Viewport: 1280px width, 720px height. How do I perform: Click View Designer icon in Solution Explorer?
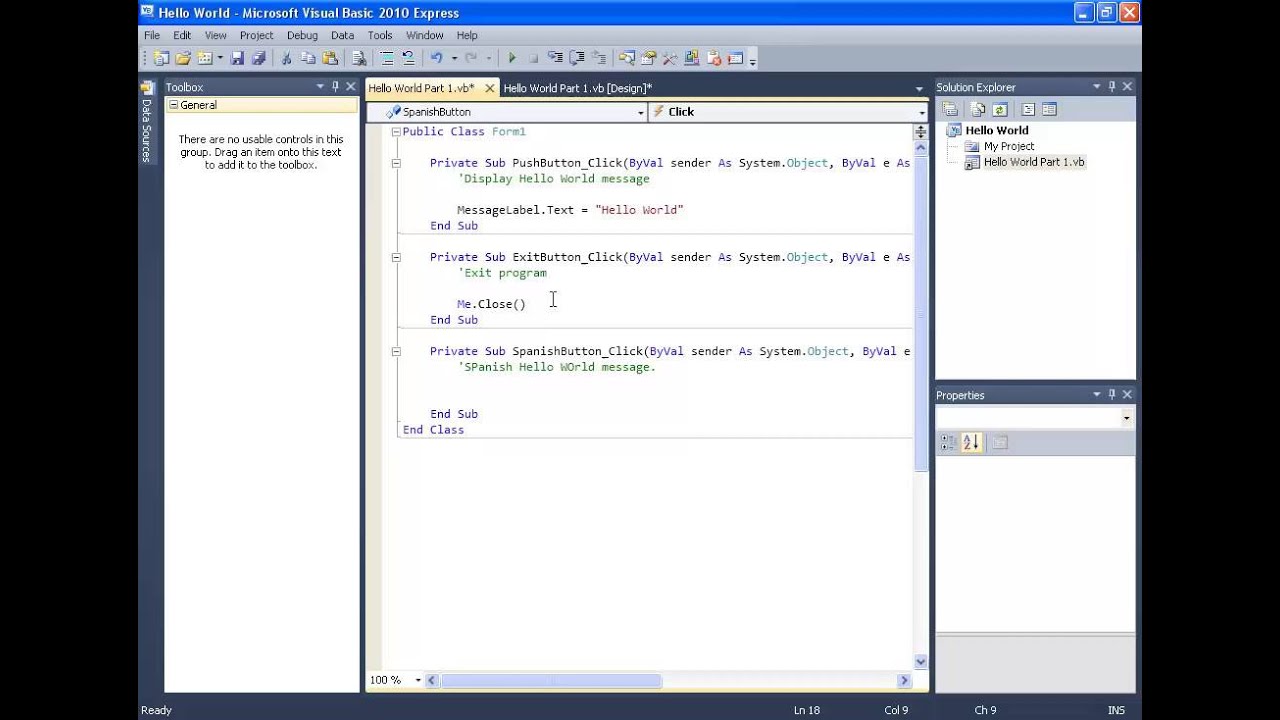pos(1049,109)
